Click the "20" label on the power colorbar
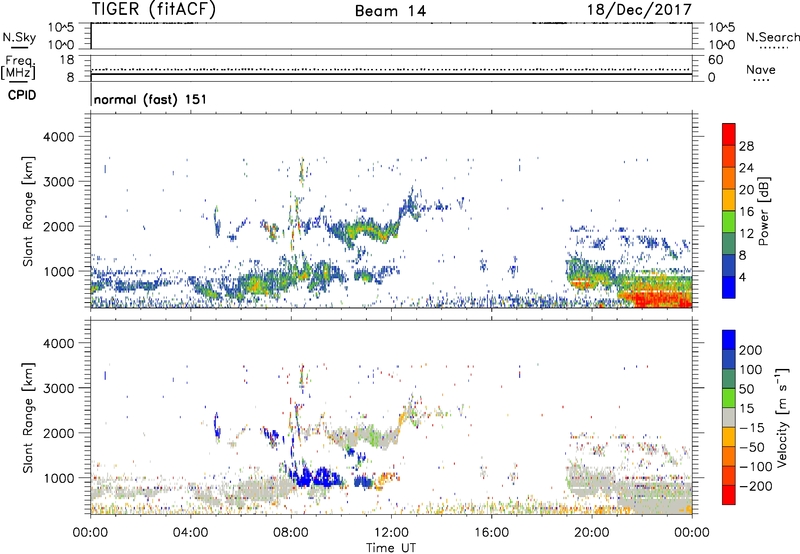 coord(746,190)
